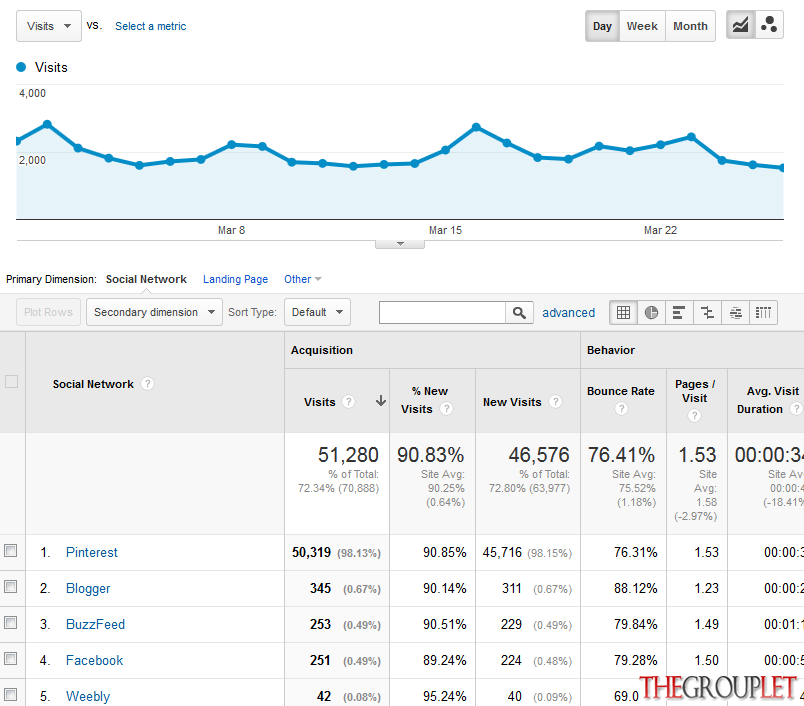The width and height of the screenshot is (804, 706).
Task: Open the advanced filter link
Action: [x=569, y=313]
